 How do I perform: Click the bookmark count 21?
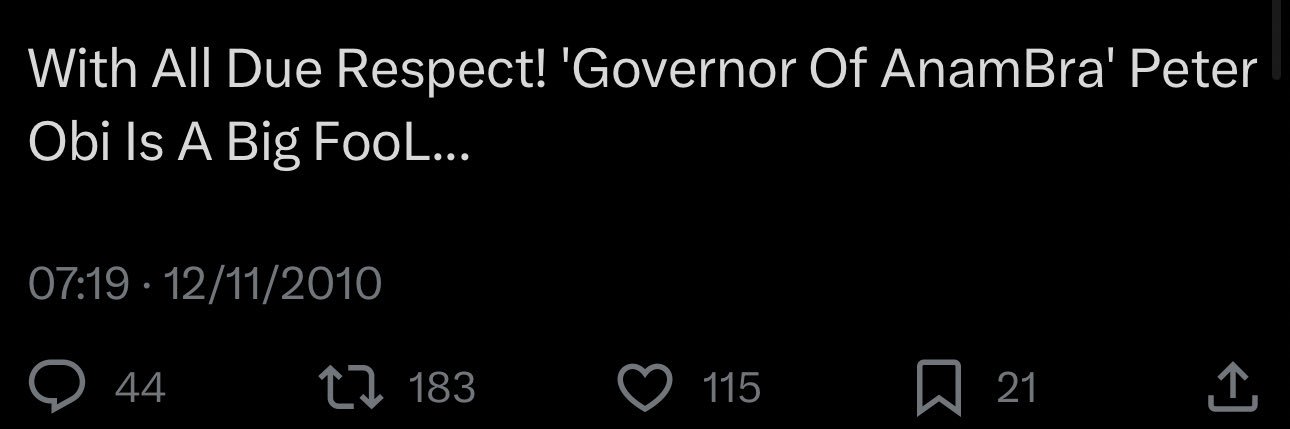point(1017,388)
